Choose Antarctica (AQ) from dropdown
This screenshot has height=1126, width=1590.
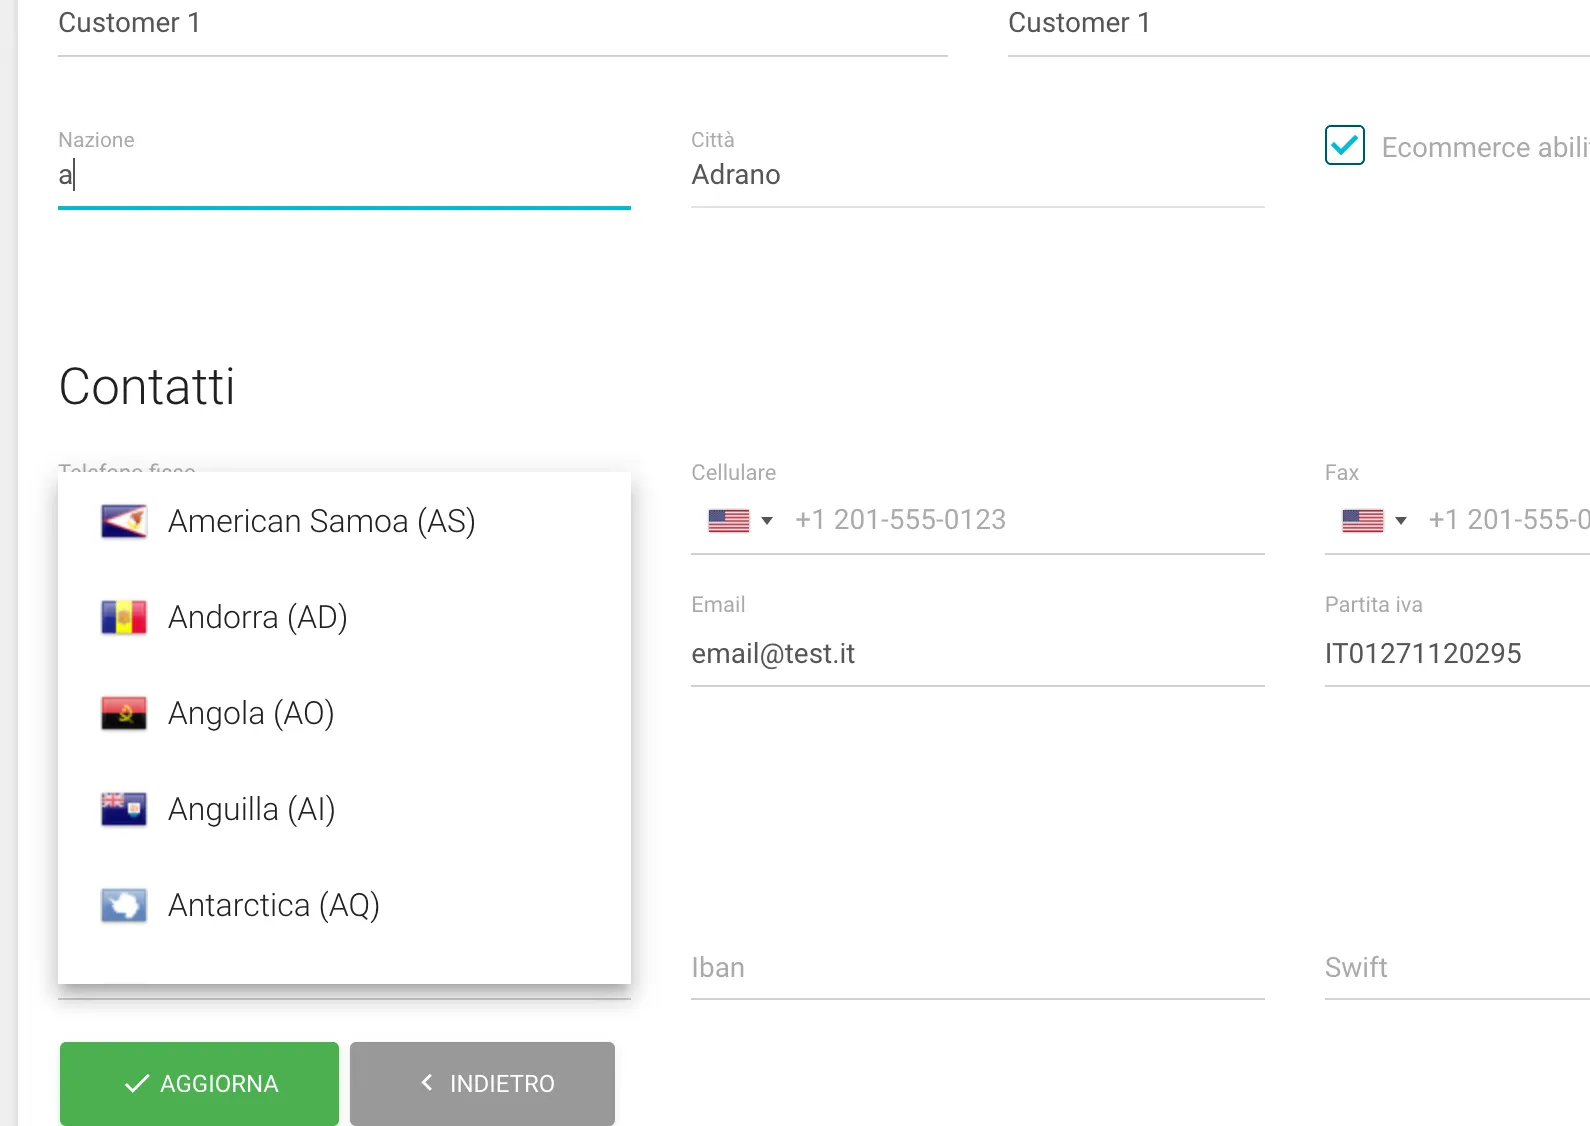(x=344, y=905)
